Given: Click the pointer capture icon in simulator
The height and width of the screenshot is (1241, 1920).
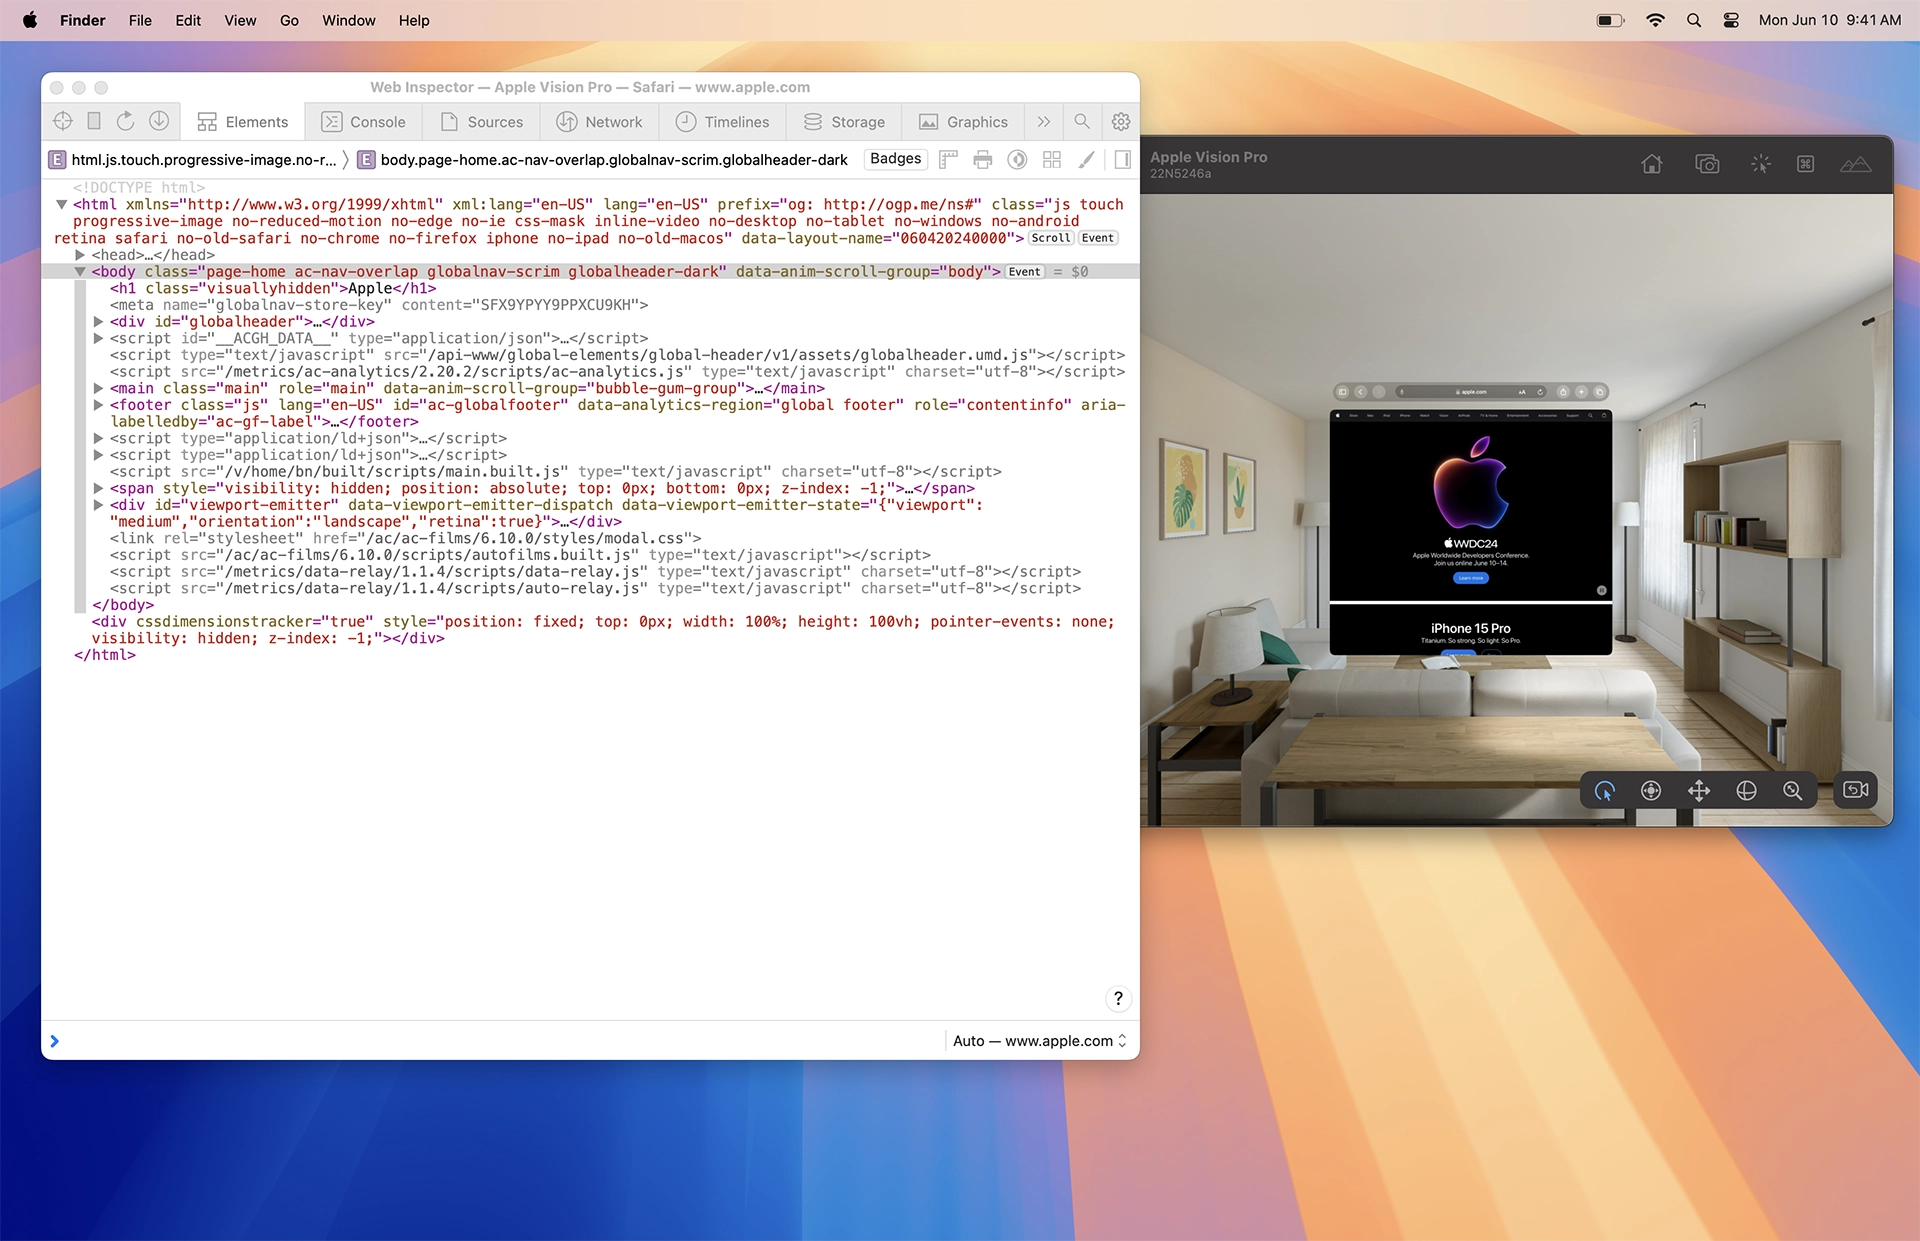Looking at the screenshot, I should point(1760,164).
